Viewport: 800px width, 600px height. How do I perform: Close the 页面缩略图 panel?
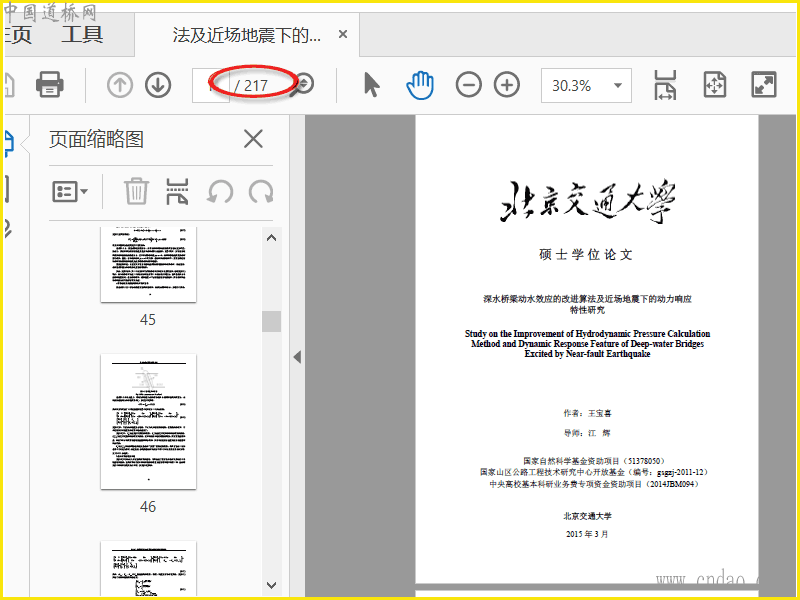[253, 139]
